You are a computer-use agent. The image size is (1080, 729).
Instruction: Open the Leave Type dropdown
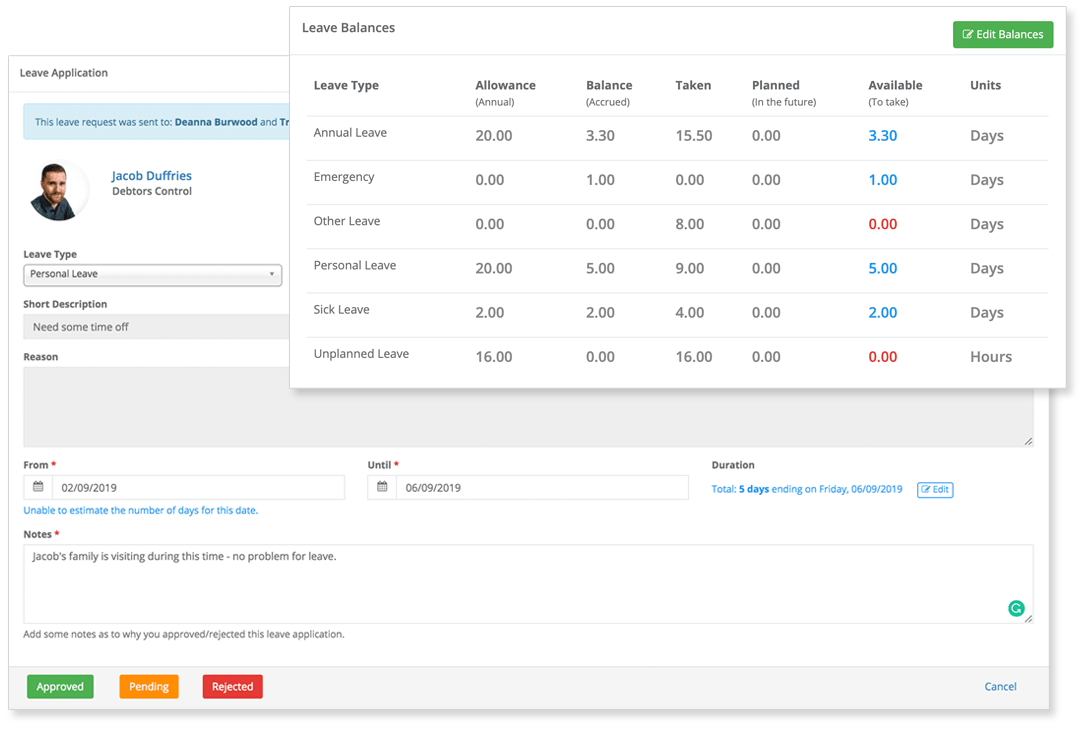click(152, 274)
